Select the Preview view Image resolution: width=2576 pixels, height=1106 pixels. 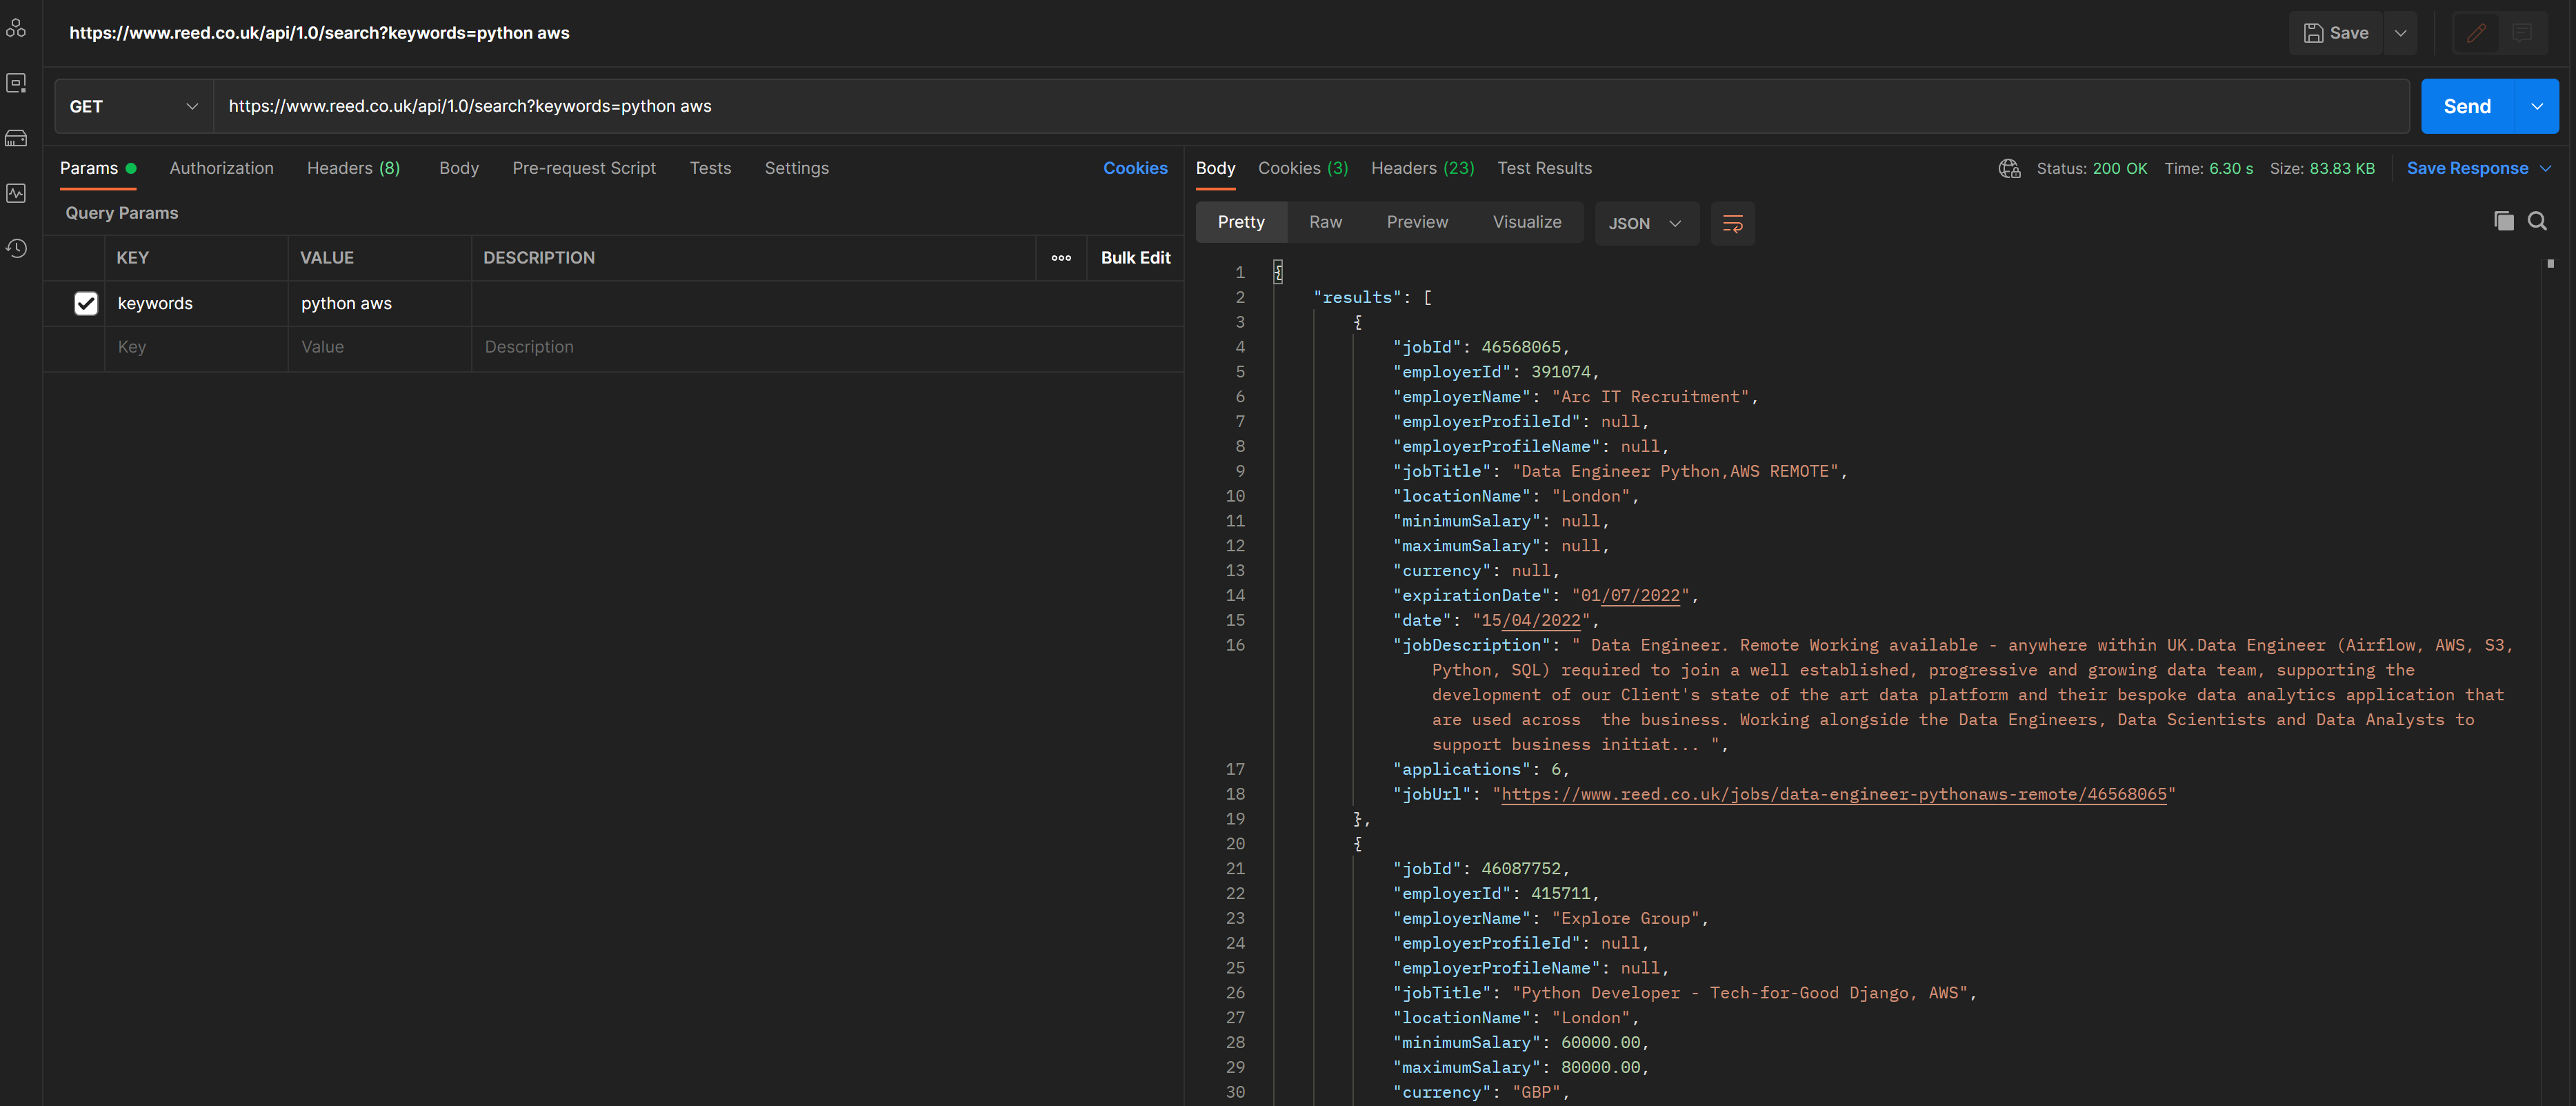pos(1417,222)
